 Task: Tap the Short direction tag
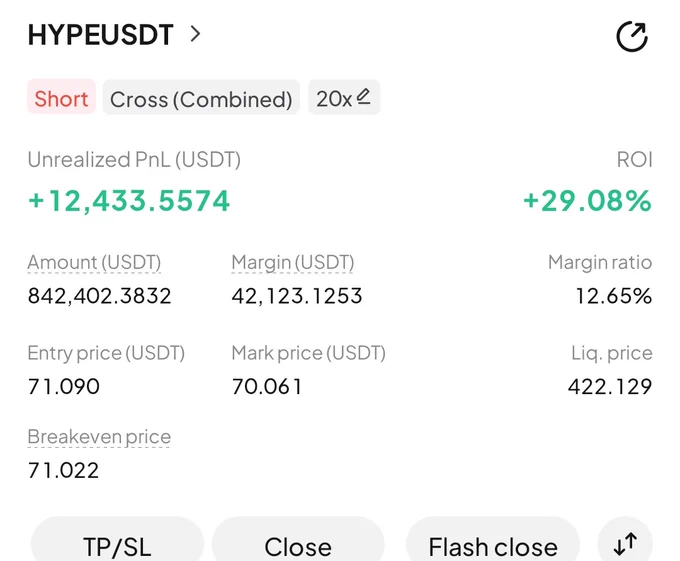(62, 97)
